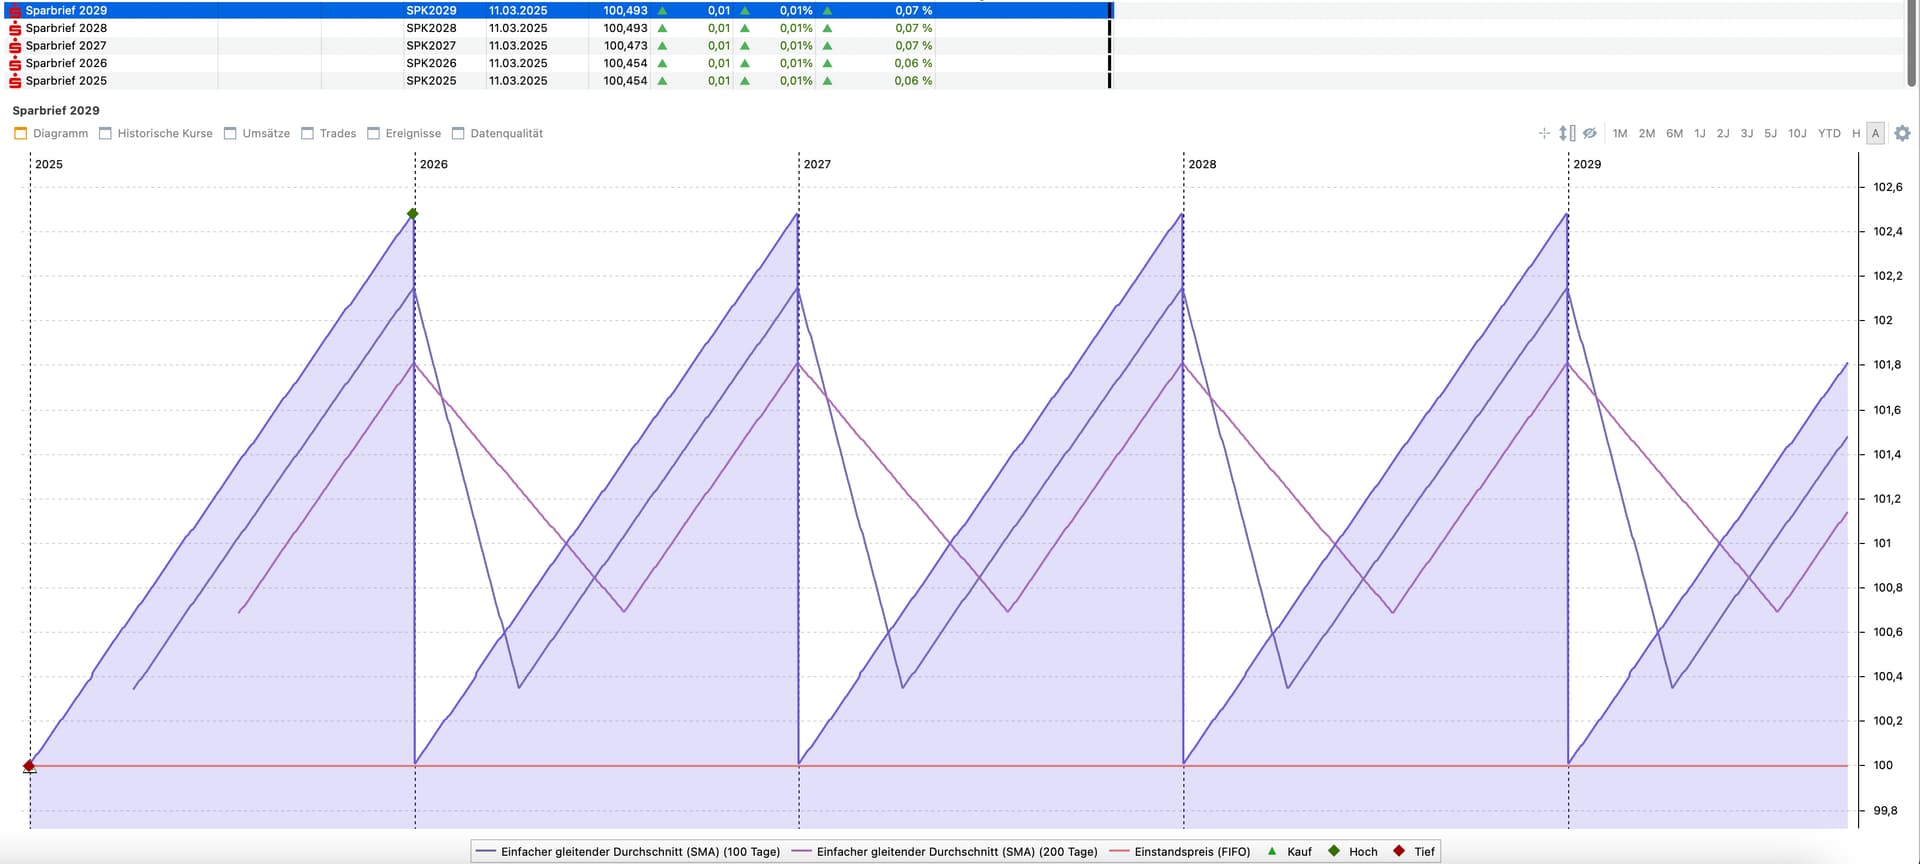Set chart range to 2J
1920x864 pixels.
1723,134
